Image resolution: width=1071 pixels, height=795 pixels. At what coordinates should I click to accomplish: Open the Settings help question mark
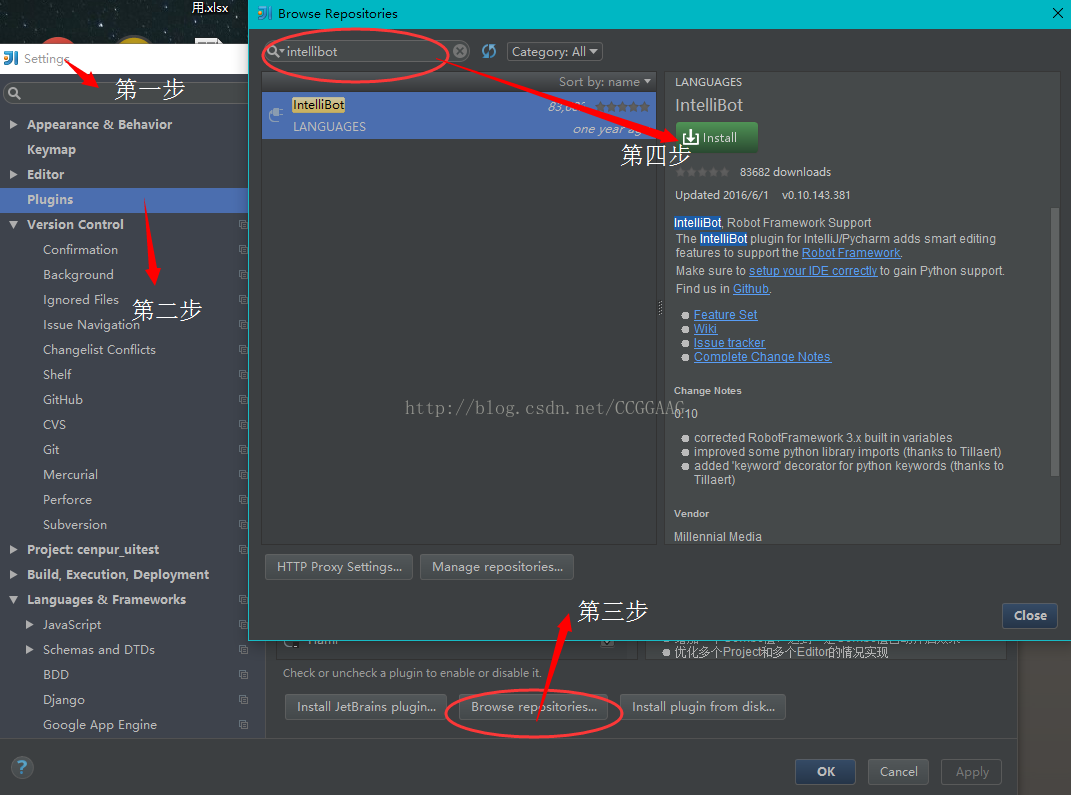22,767
